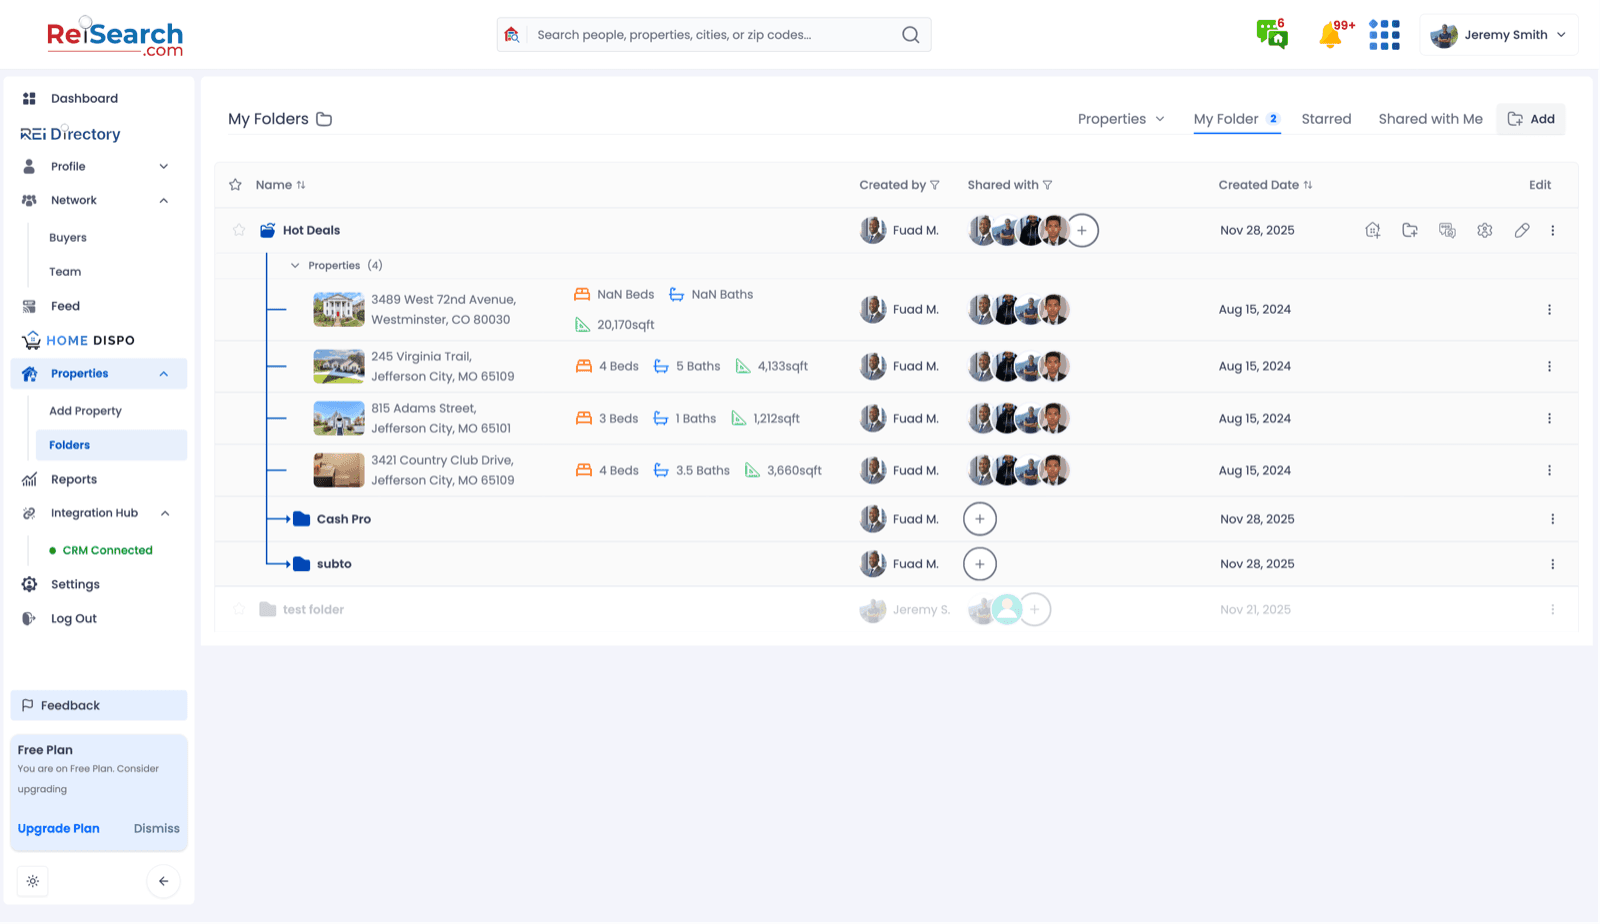
Task: Toggle light/dark theme sun icon
Action: click(33, 881)
